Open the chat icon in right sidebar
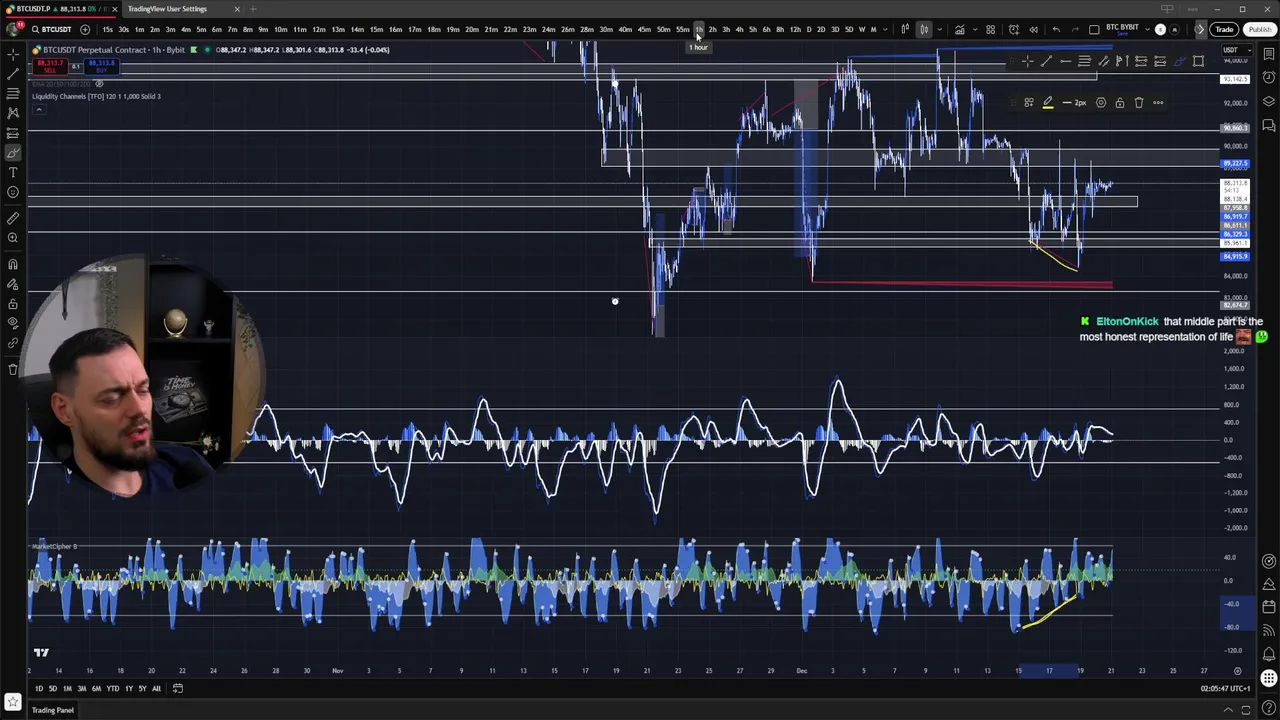Screen dimensions: 1280x720 1269,125
